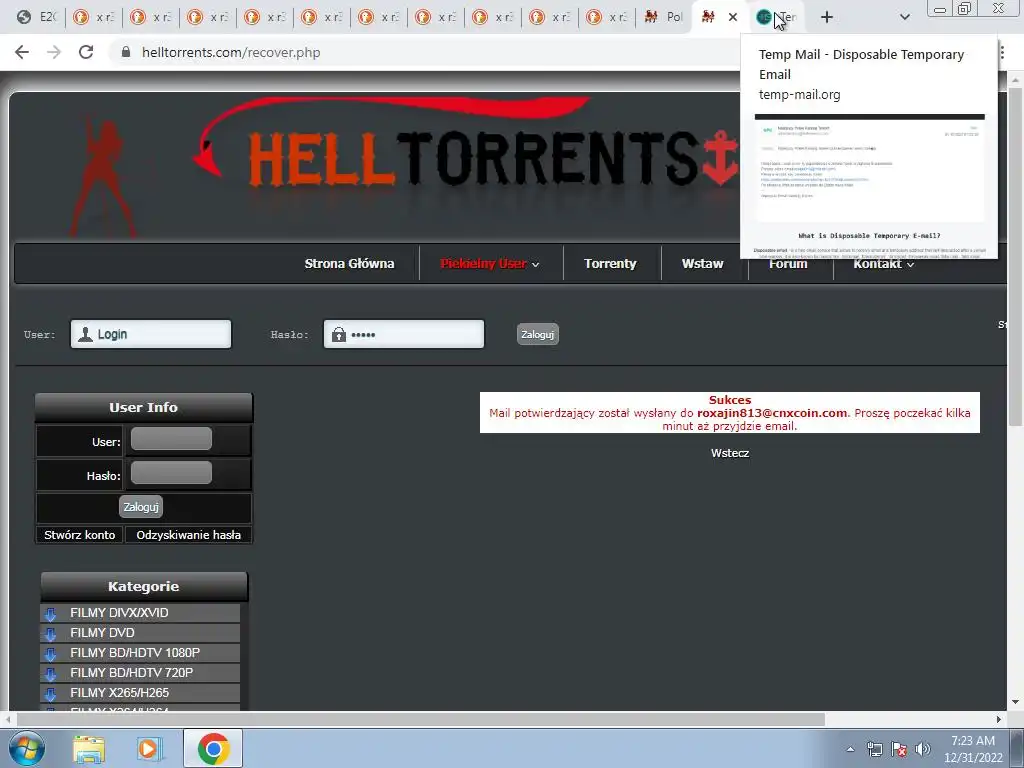Click the vertical scrollbar thumb
Viewport: 1024px width, 768px height.
(1015, 255)
